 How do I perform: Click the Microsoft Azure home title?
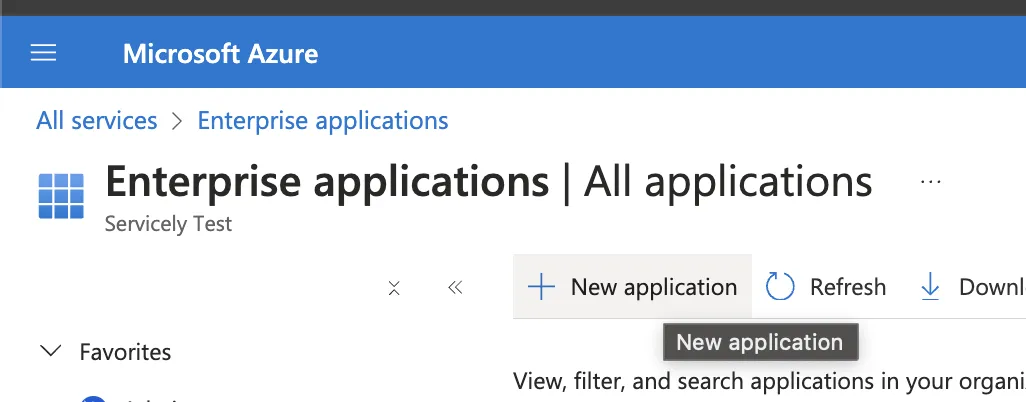221,54
